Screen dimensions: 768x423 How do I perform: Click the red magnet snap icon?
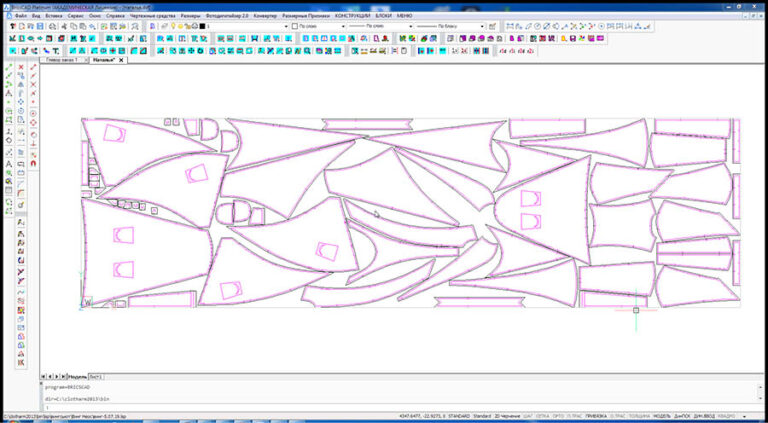tap(33, 163)
